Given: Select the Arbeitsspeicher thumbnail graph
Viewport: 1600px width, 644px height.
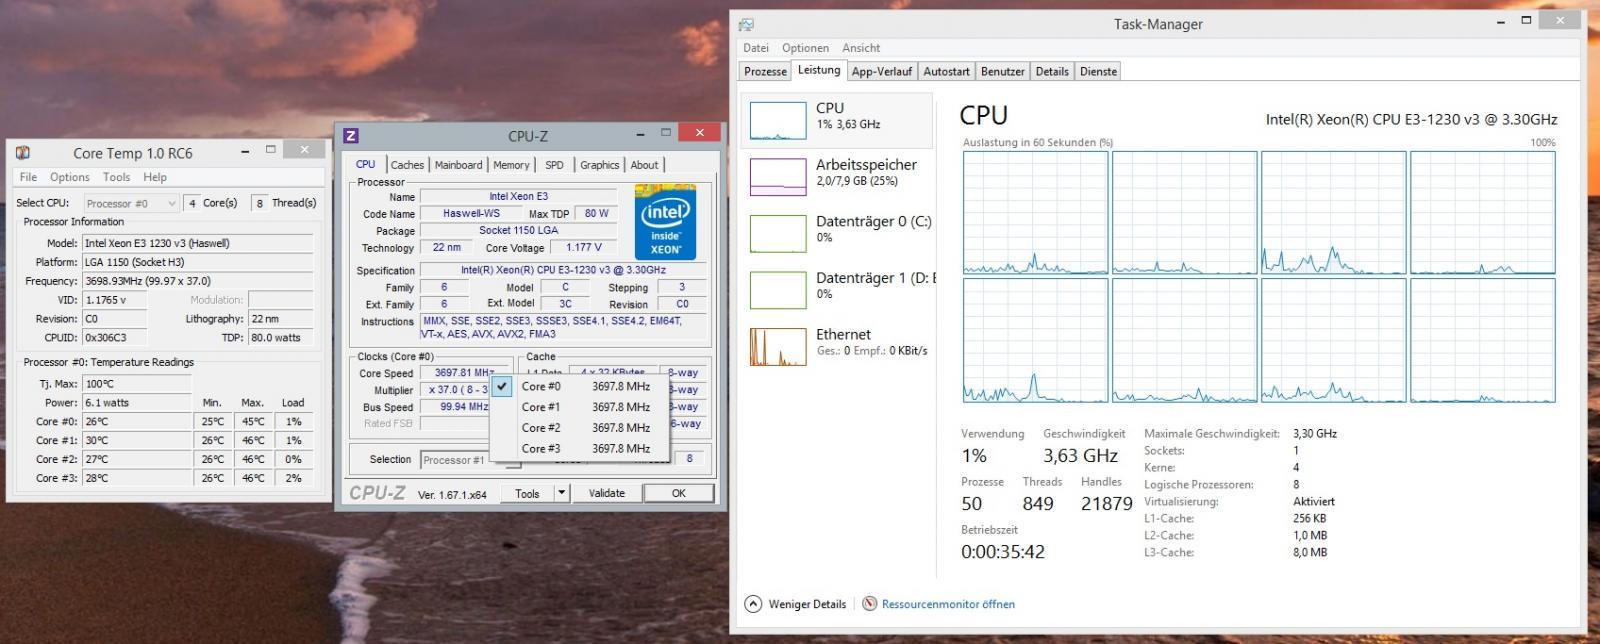Looking at the screenshot, I should pos(778,177).
